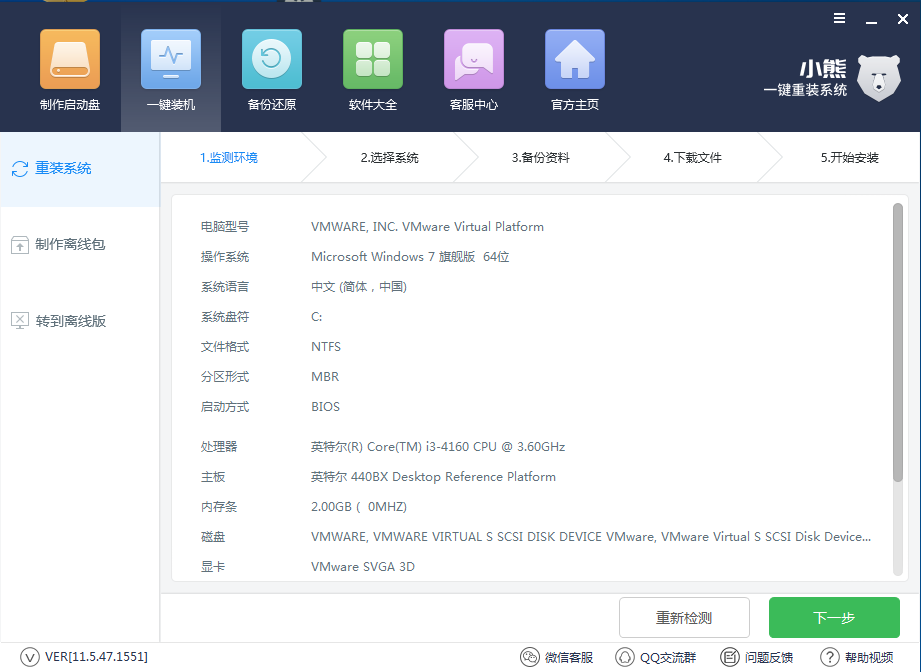Image resolution: width=921 pixels, height=672 pixels.
Task: Open the hamburger menu
Action: pos(839,18)
